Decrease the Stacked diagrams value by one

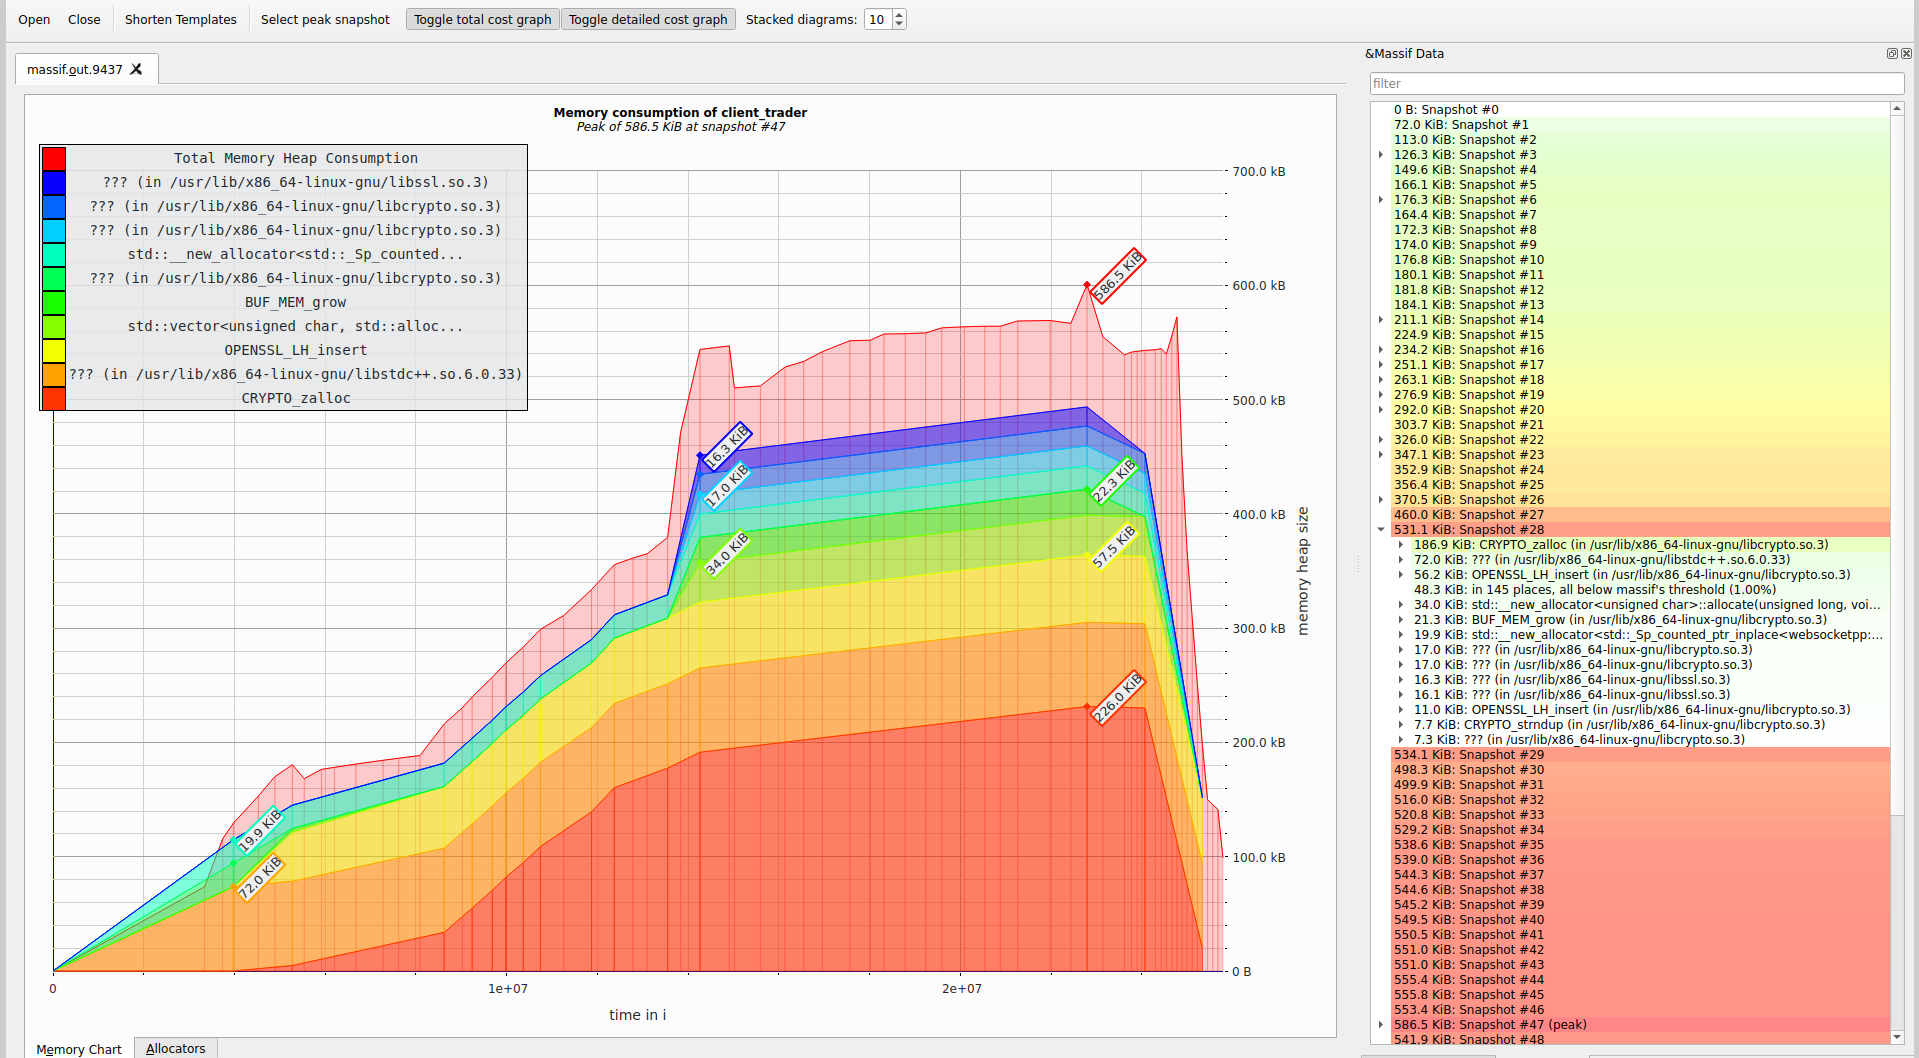pyautogui.click(x=899, y=24)
